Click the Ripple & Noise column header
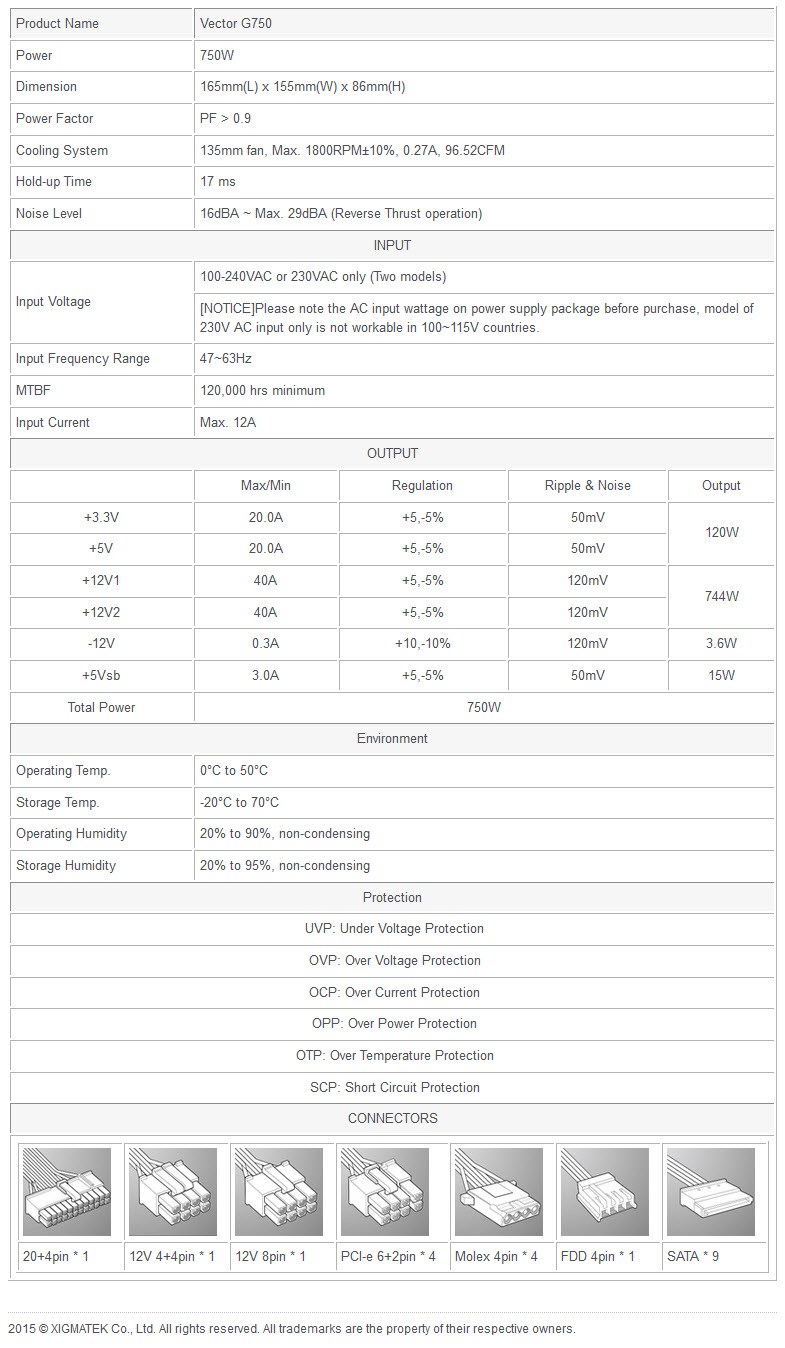785x1348 pixels. (x=587, y=486)
